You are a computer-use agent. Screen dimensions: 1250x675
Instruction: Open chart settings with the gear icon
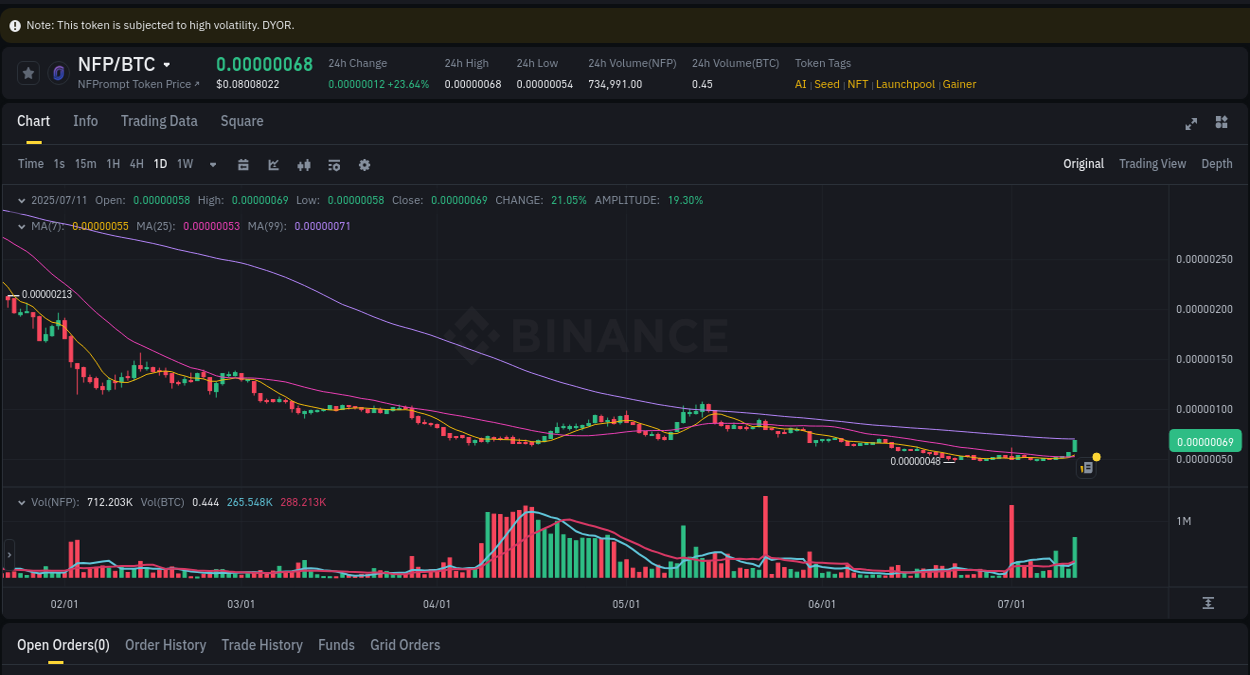[364, 164]
